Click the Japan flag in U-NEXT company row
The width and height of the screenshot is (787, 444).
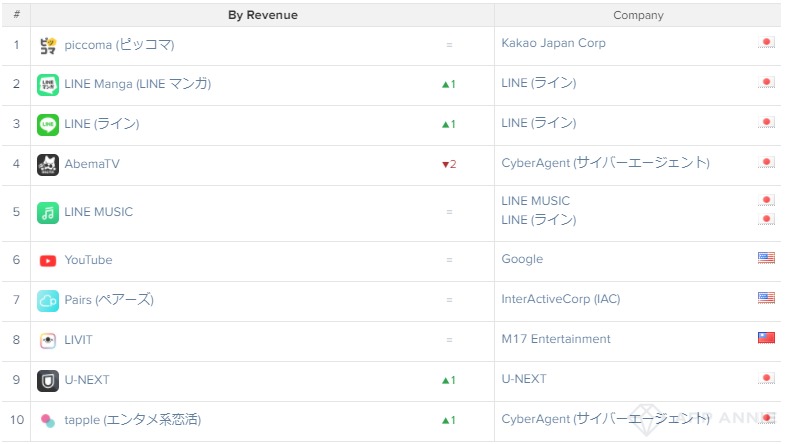pyautogui.click(x=766, y=378)
